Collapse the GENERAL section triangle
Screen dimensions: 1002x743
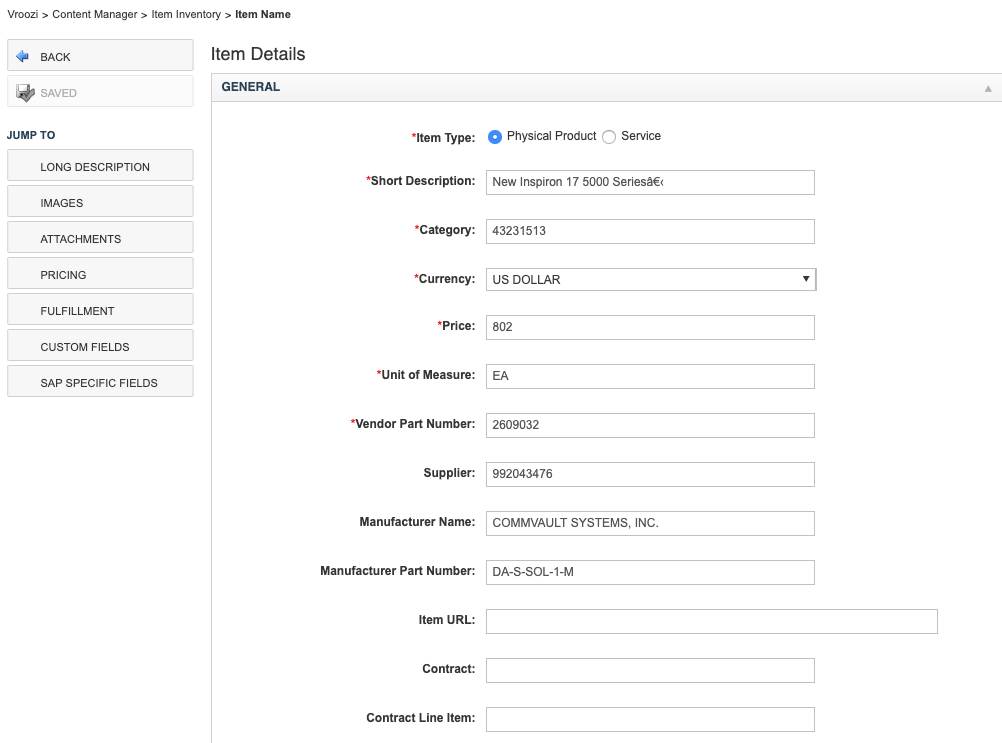(988, 88)
